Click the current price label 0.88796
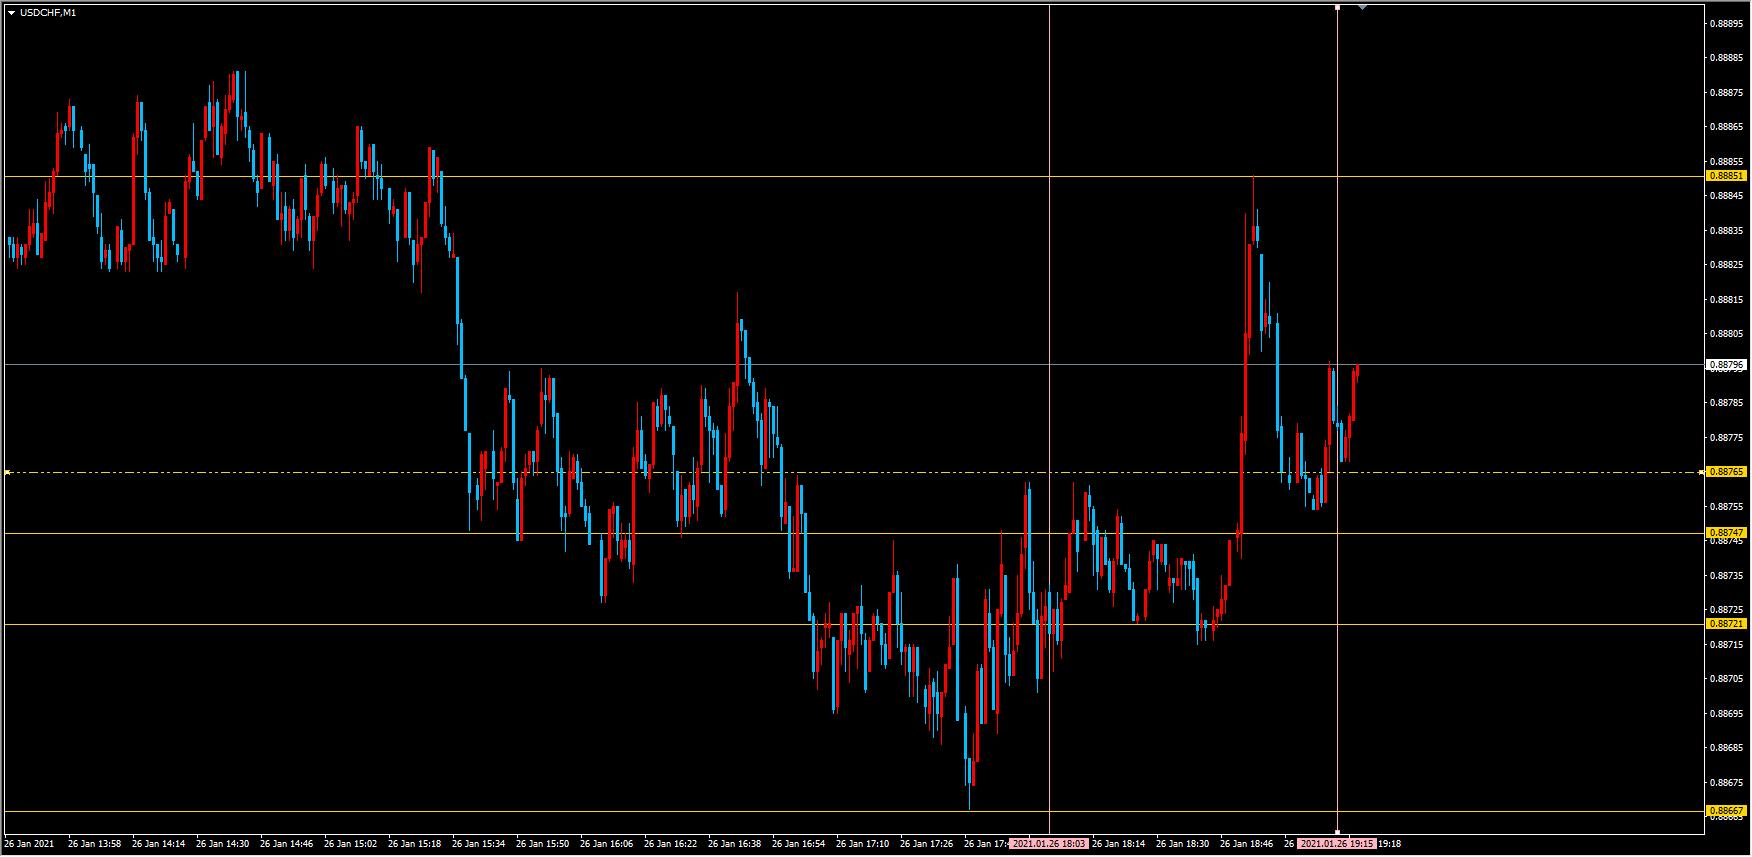Image resolution: width=1752 pixels, height=857 pixels. pos(1726,365)
